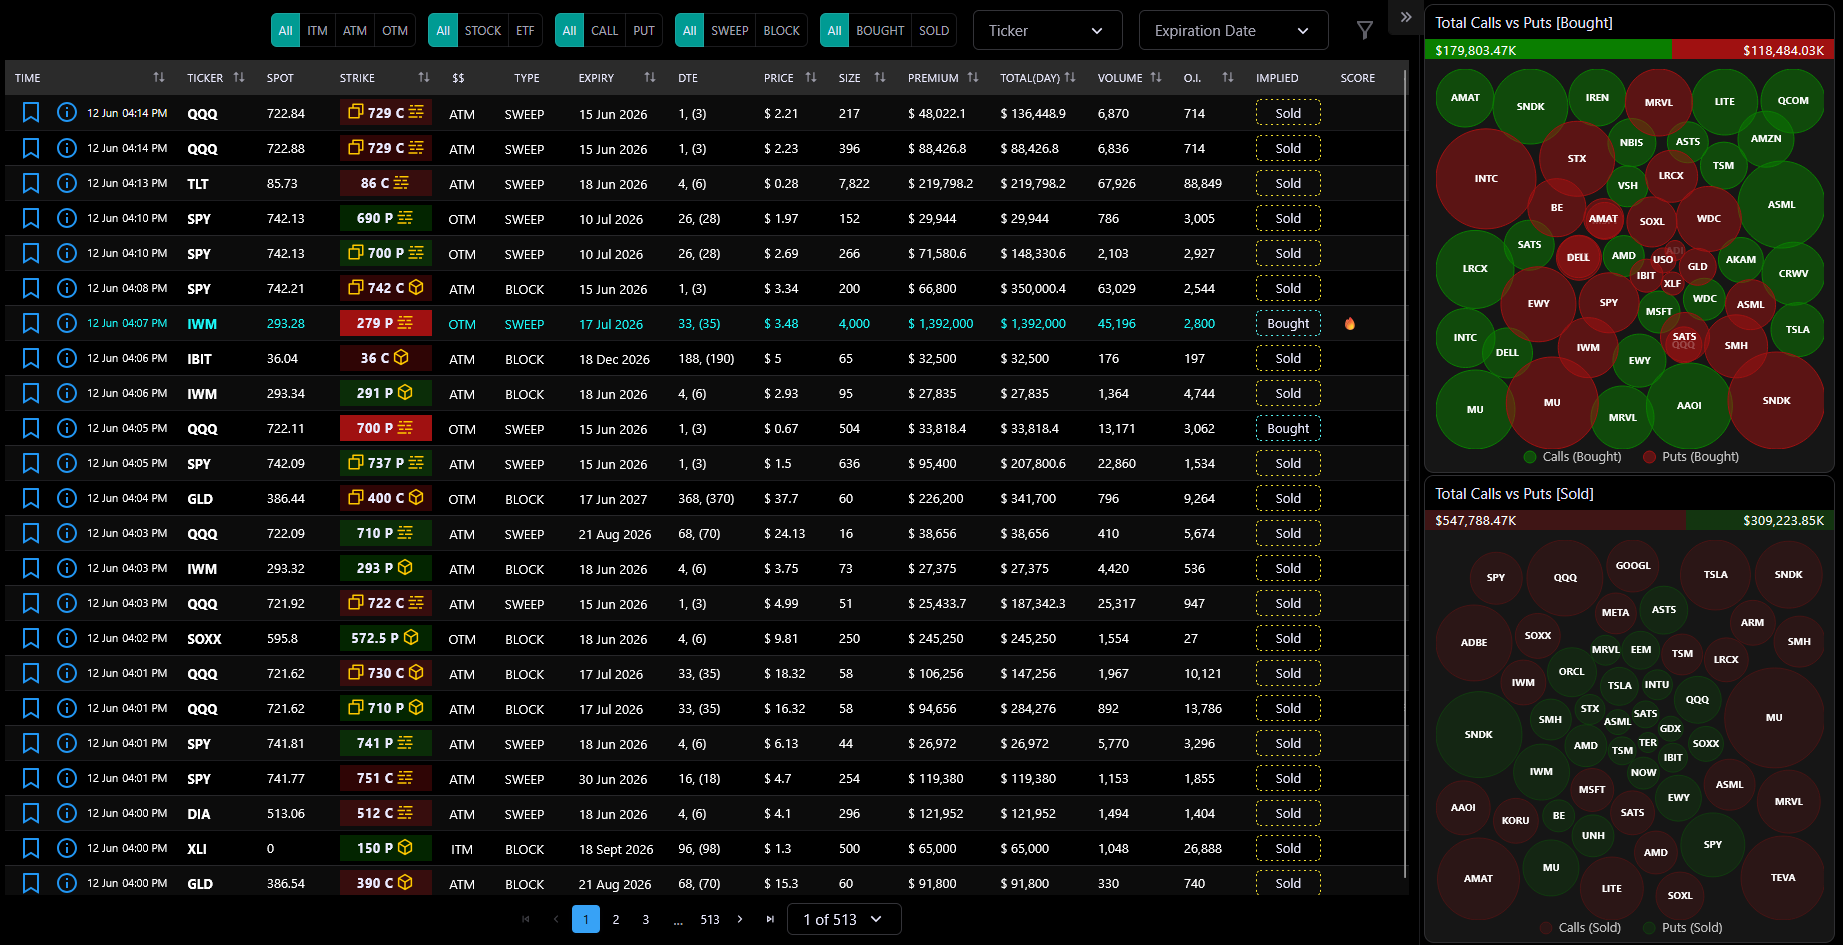Collapse side panel with double-chevron icon
Image resolution: width=1843 pixels, height=945 pixels.
click(1406, 17)
